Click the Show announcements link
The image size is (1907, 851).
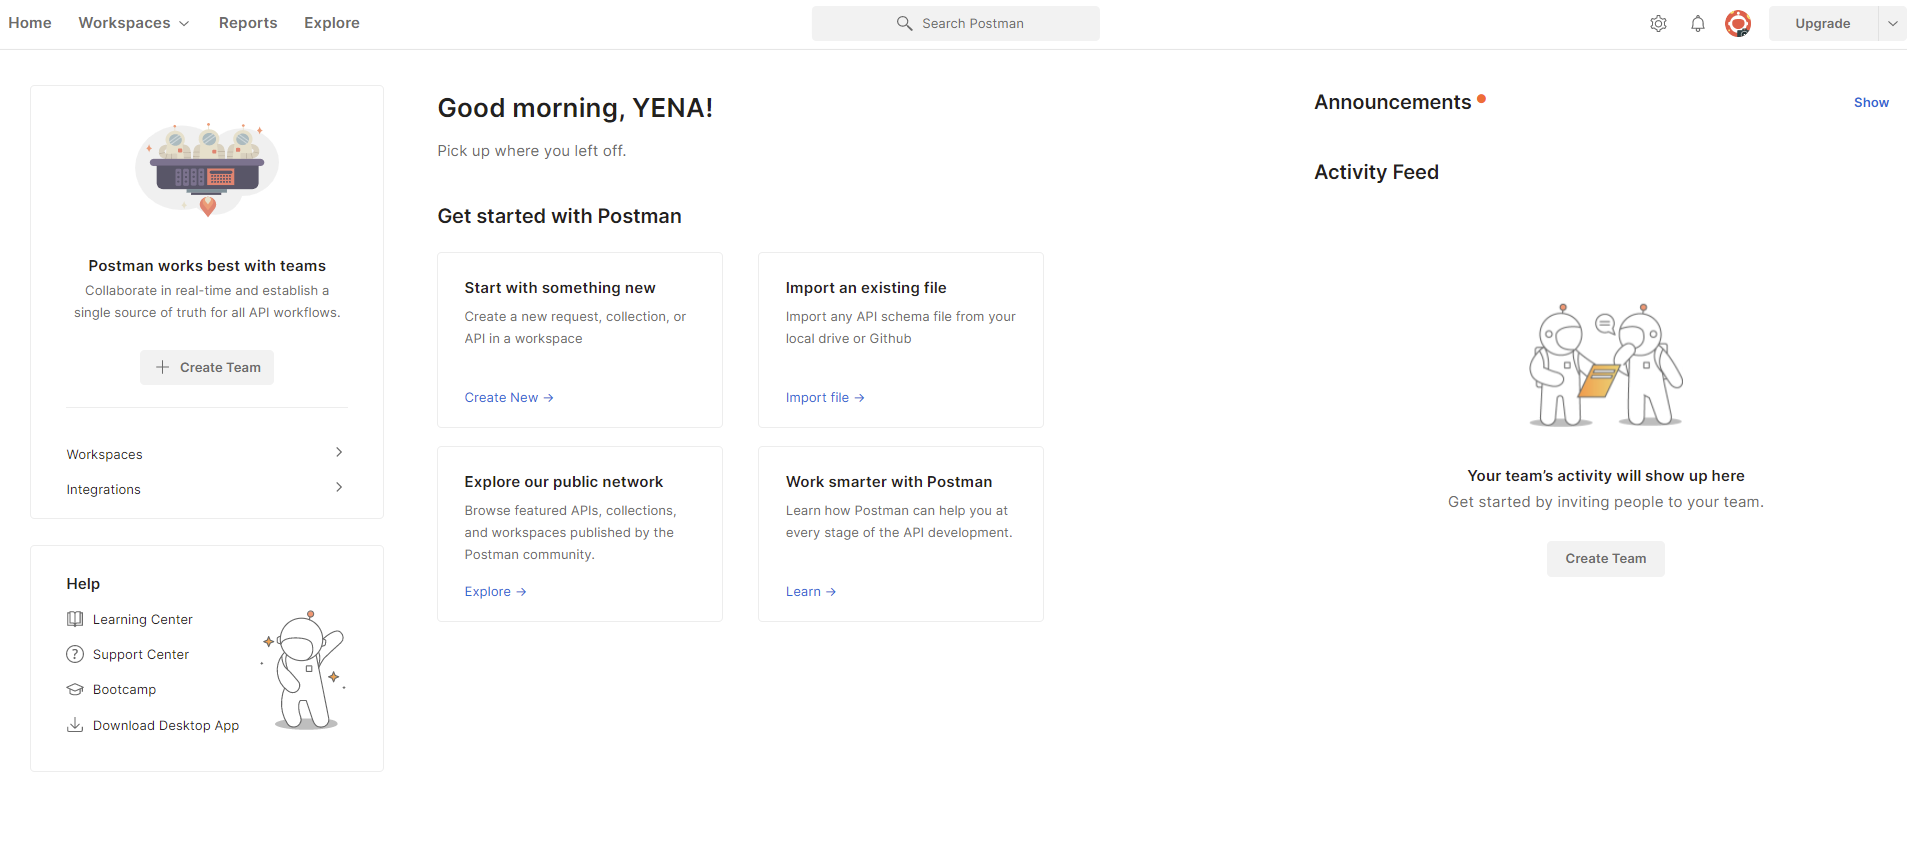1871,102
